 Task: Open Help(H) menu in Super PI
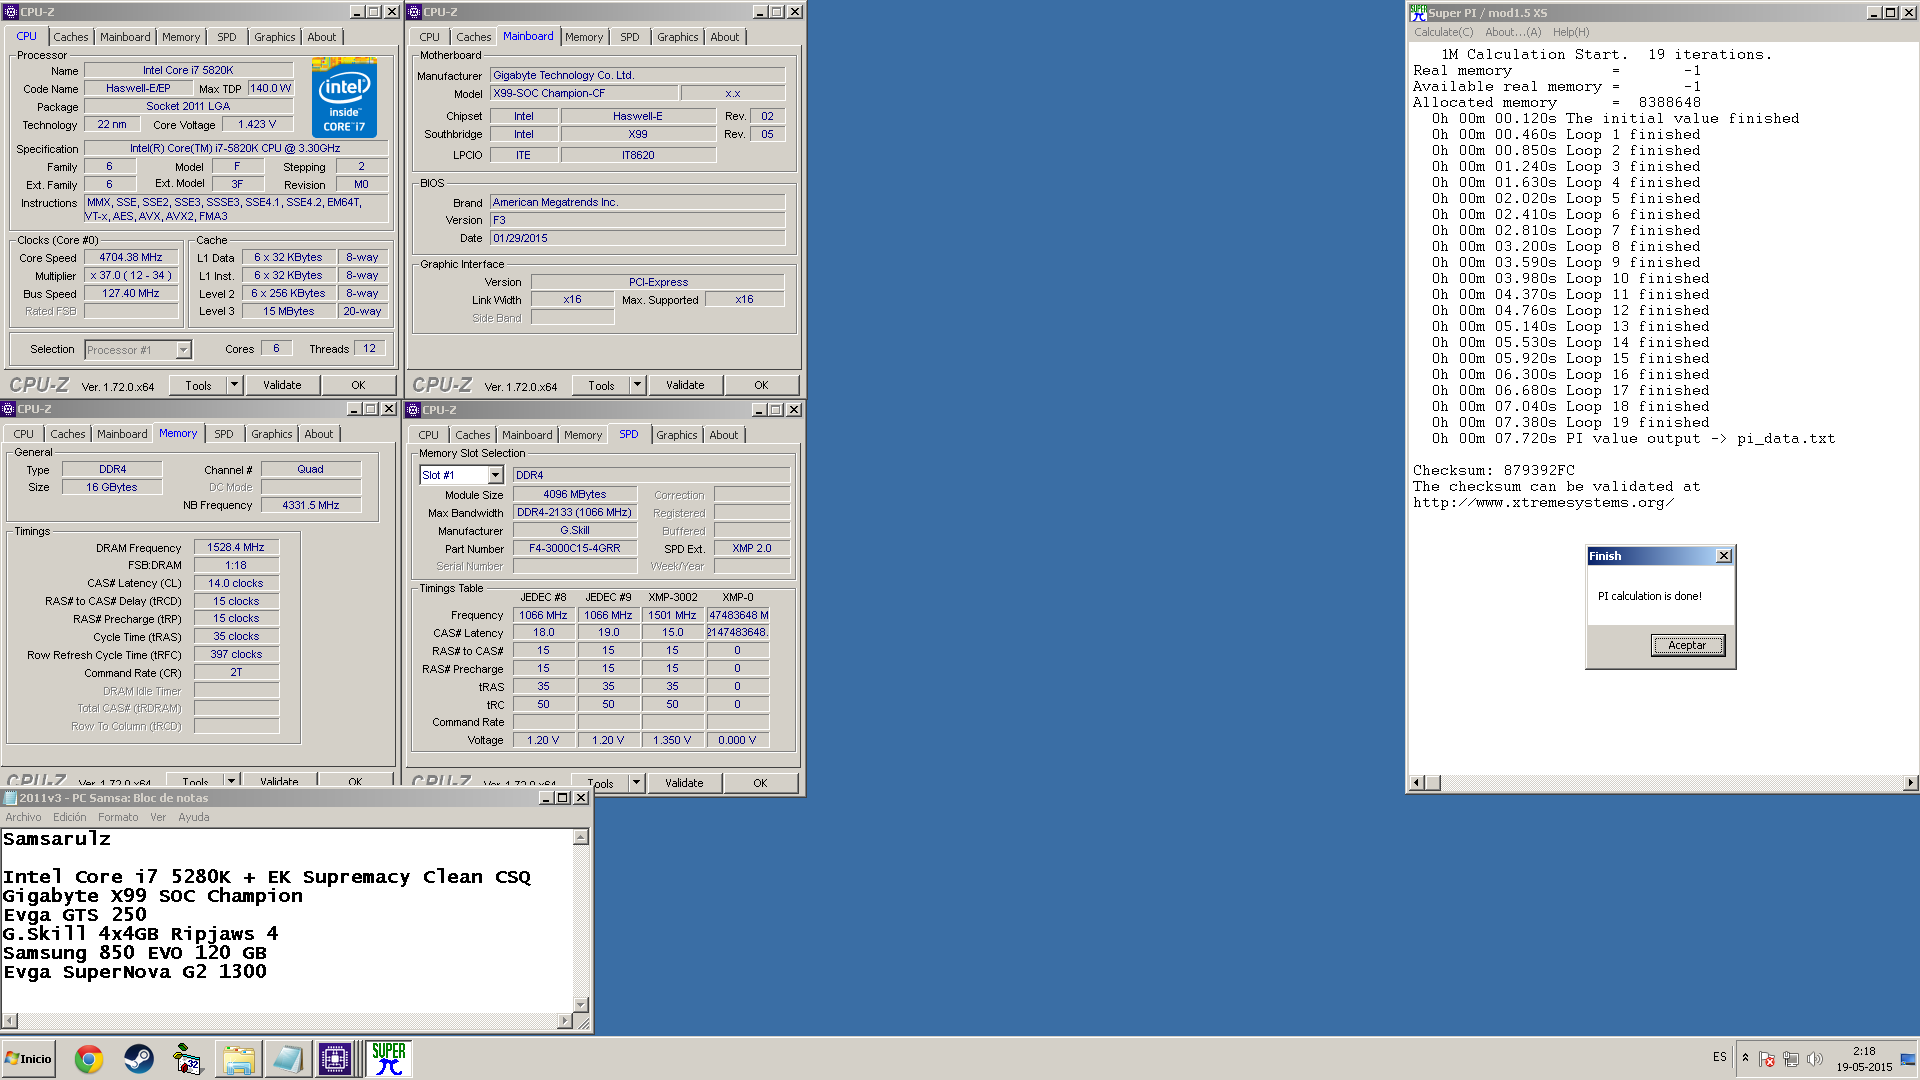(x=1571, y=32)
